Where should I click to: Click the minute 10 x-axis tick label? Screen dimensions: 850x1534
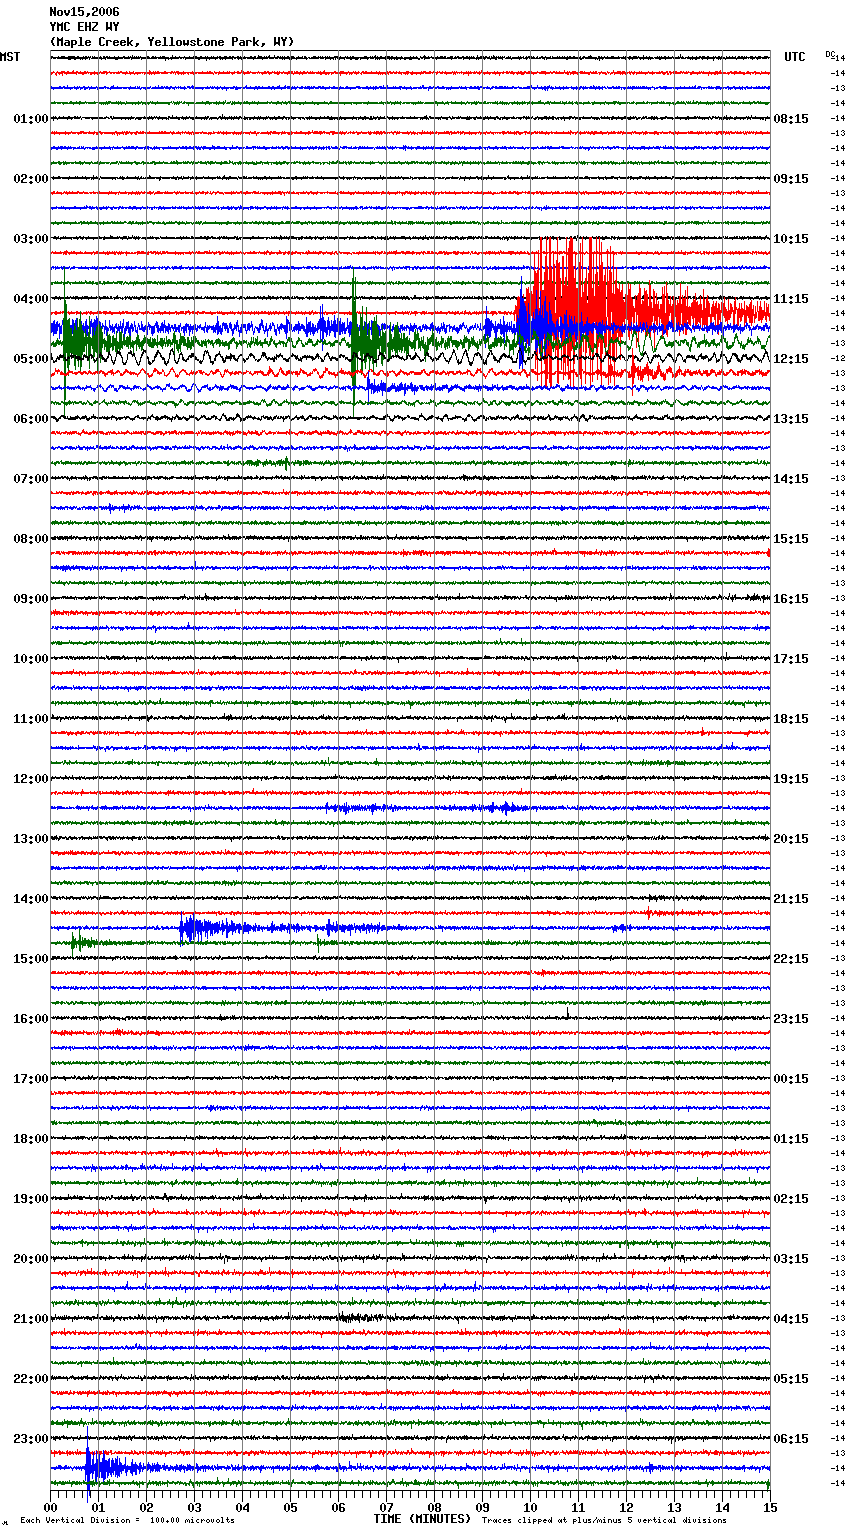point(530,1507)
